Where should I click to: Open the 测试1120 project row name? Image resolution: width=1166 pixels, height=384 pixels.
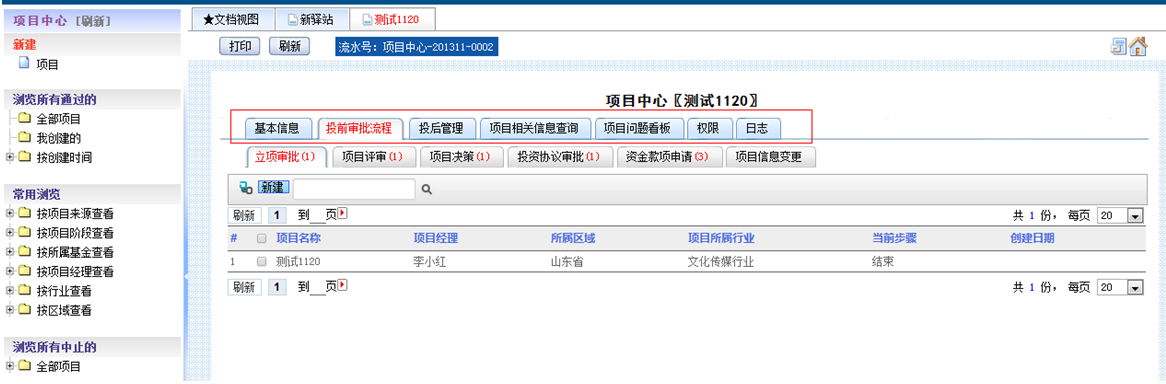coord(299,262)
